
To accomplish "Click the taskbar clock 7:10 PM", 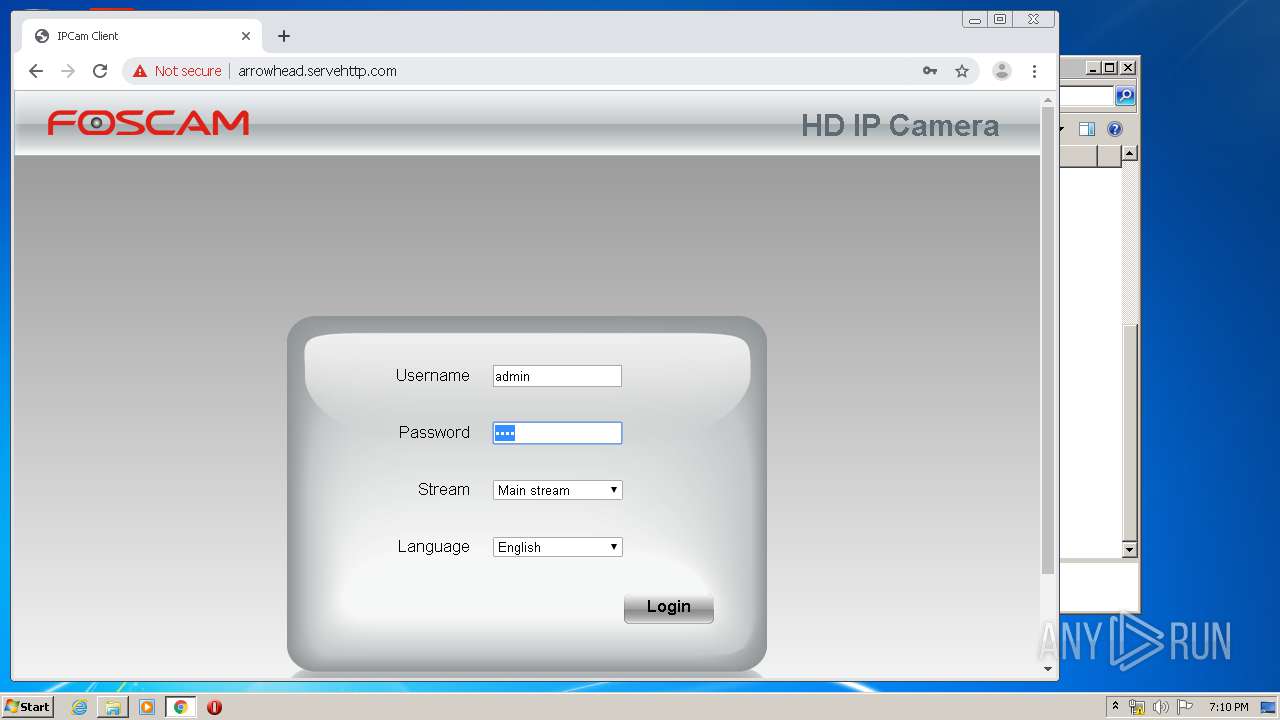I will (1228, 707).
